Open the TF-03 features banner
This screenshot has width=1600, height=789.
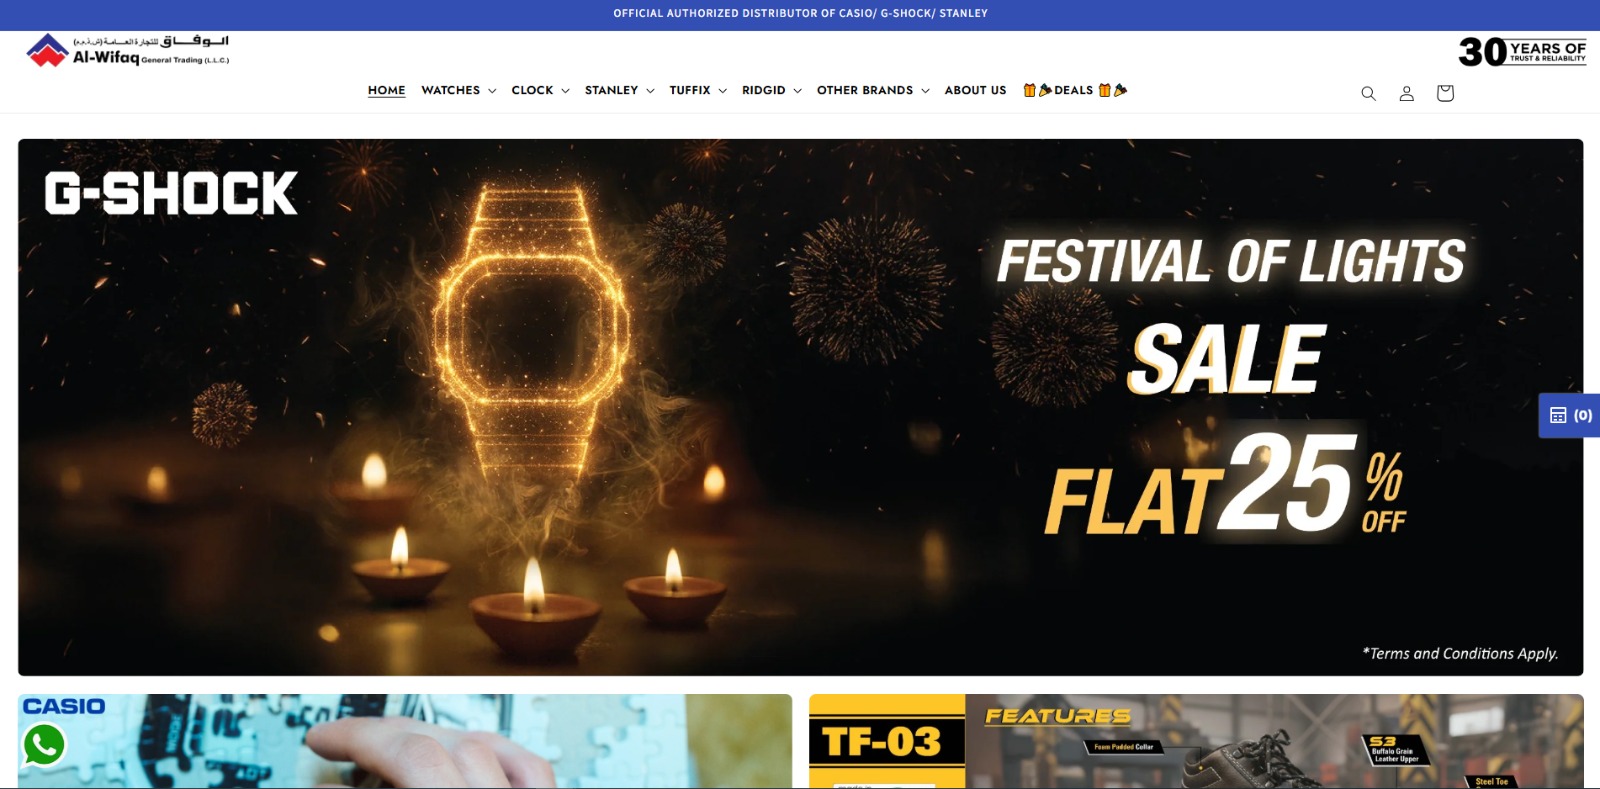1196,741
